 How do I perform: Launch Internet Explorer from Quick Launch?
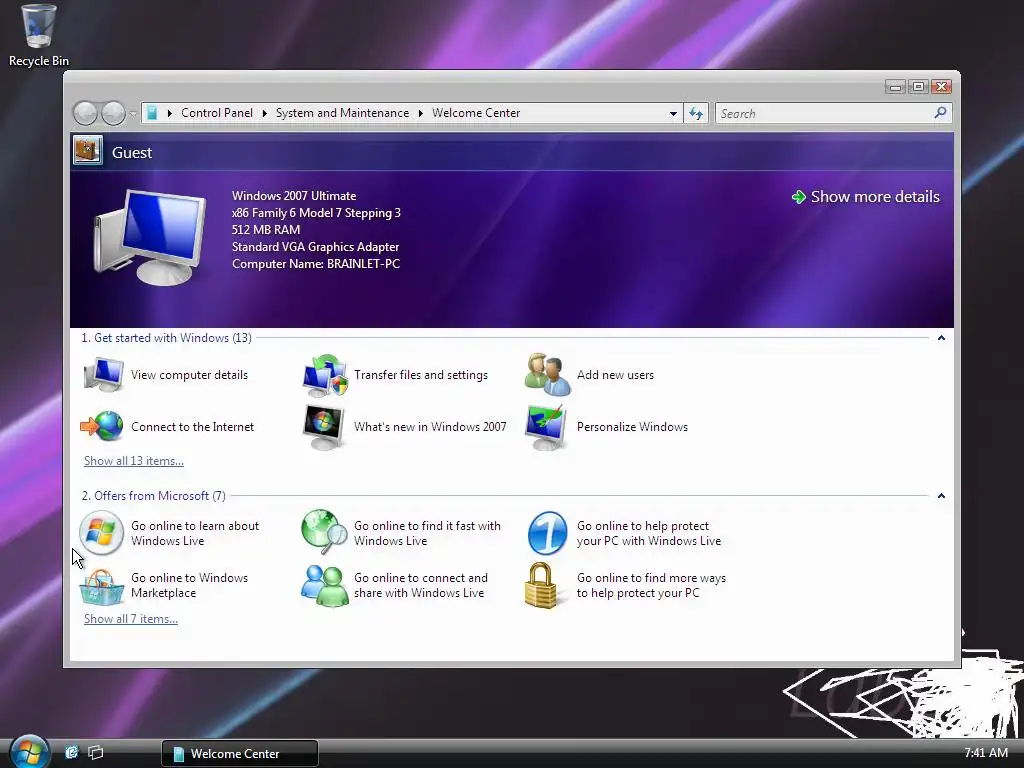[71, 752]
